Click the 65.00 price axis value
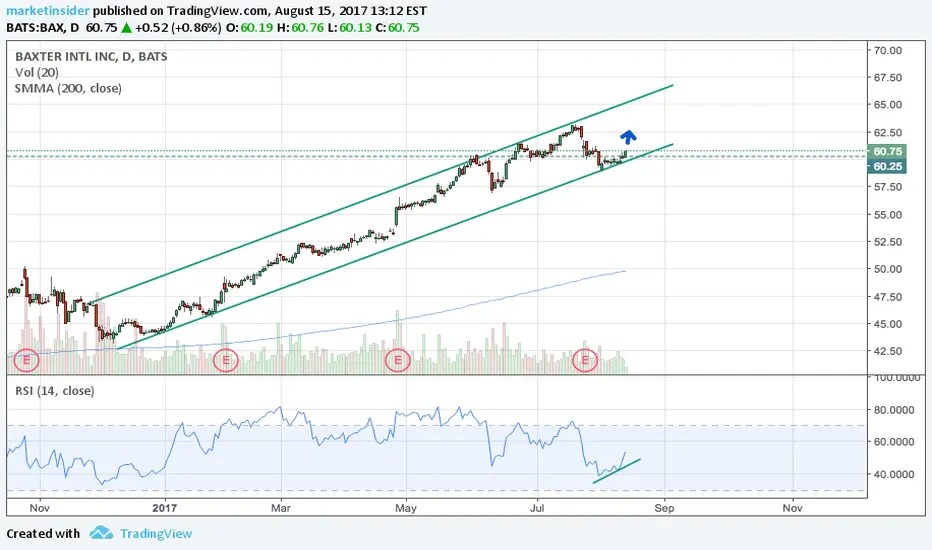Image resolution: width=932 pixels, height=550 pixels. [x=887, y=105]
